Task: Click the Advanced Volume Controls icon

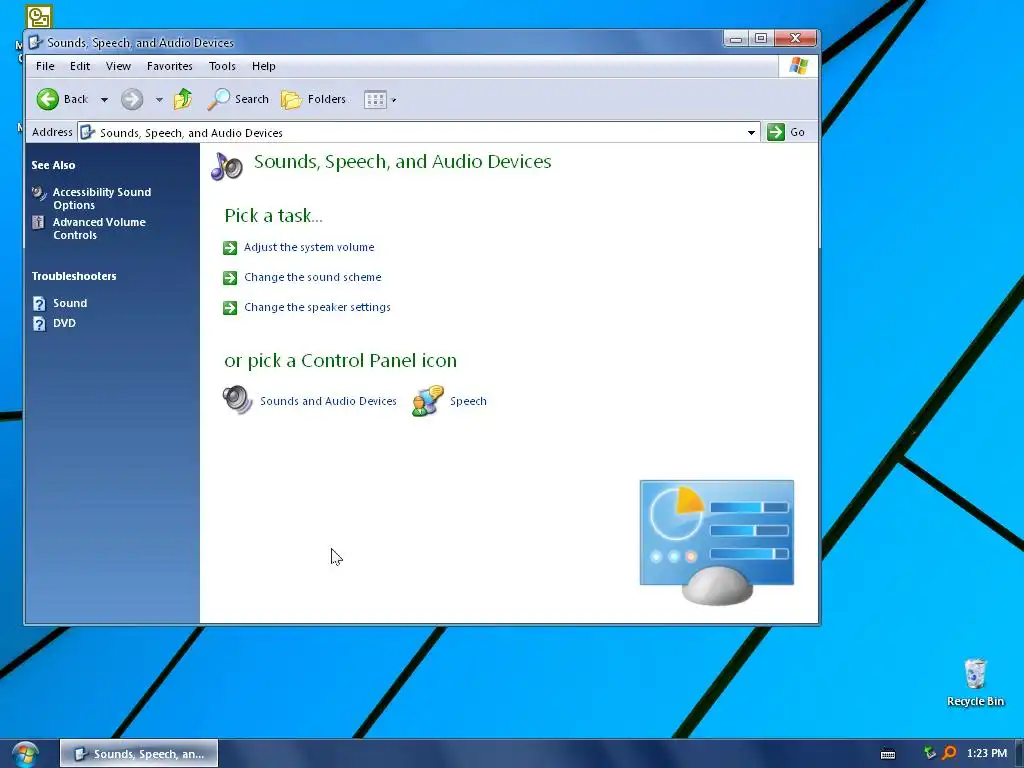Action: tap(39, 222)
